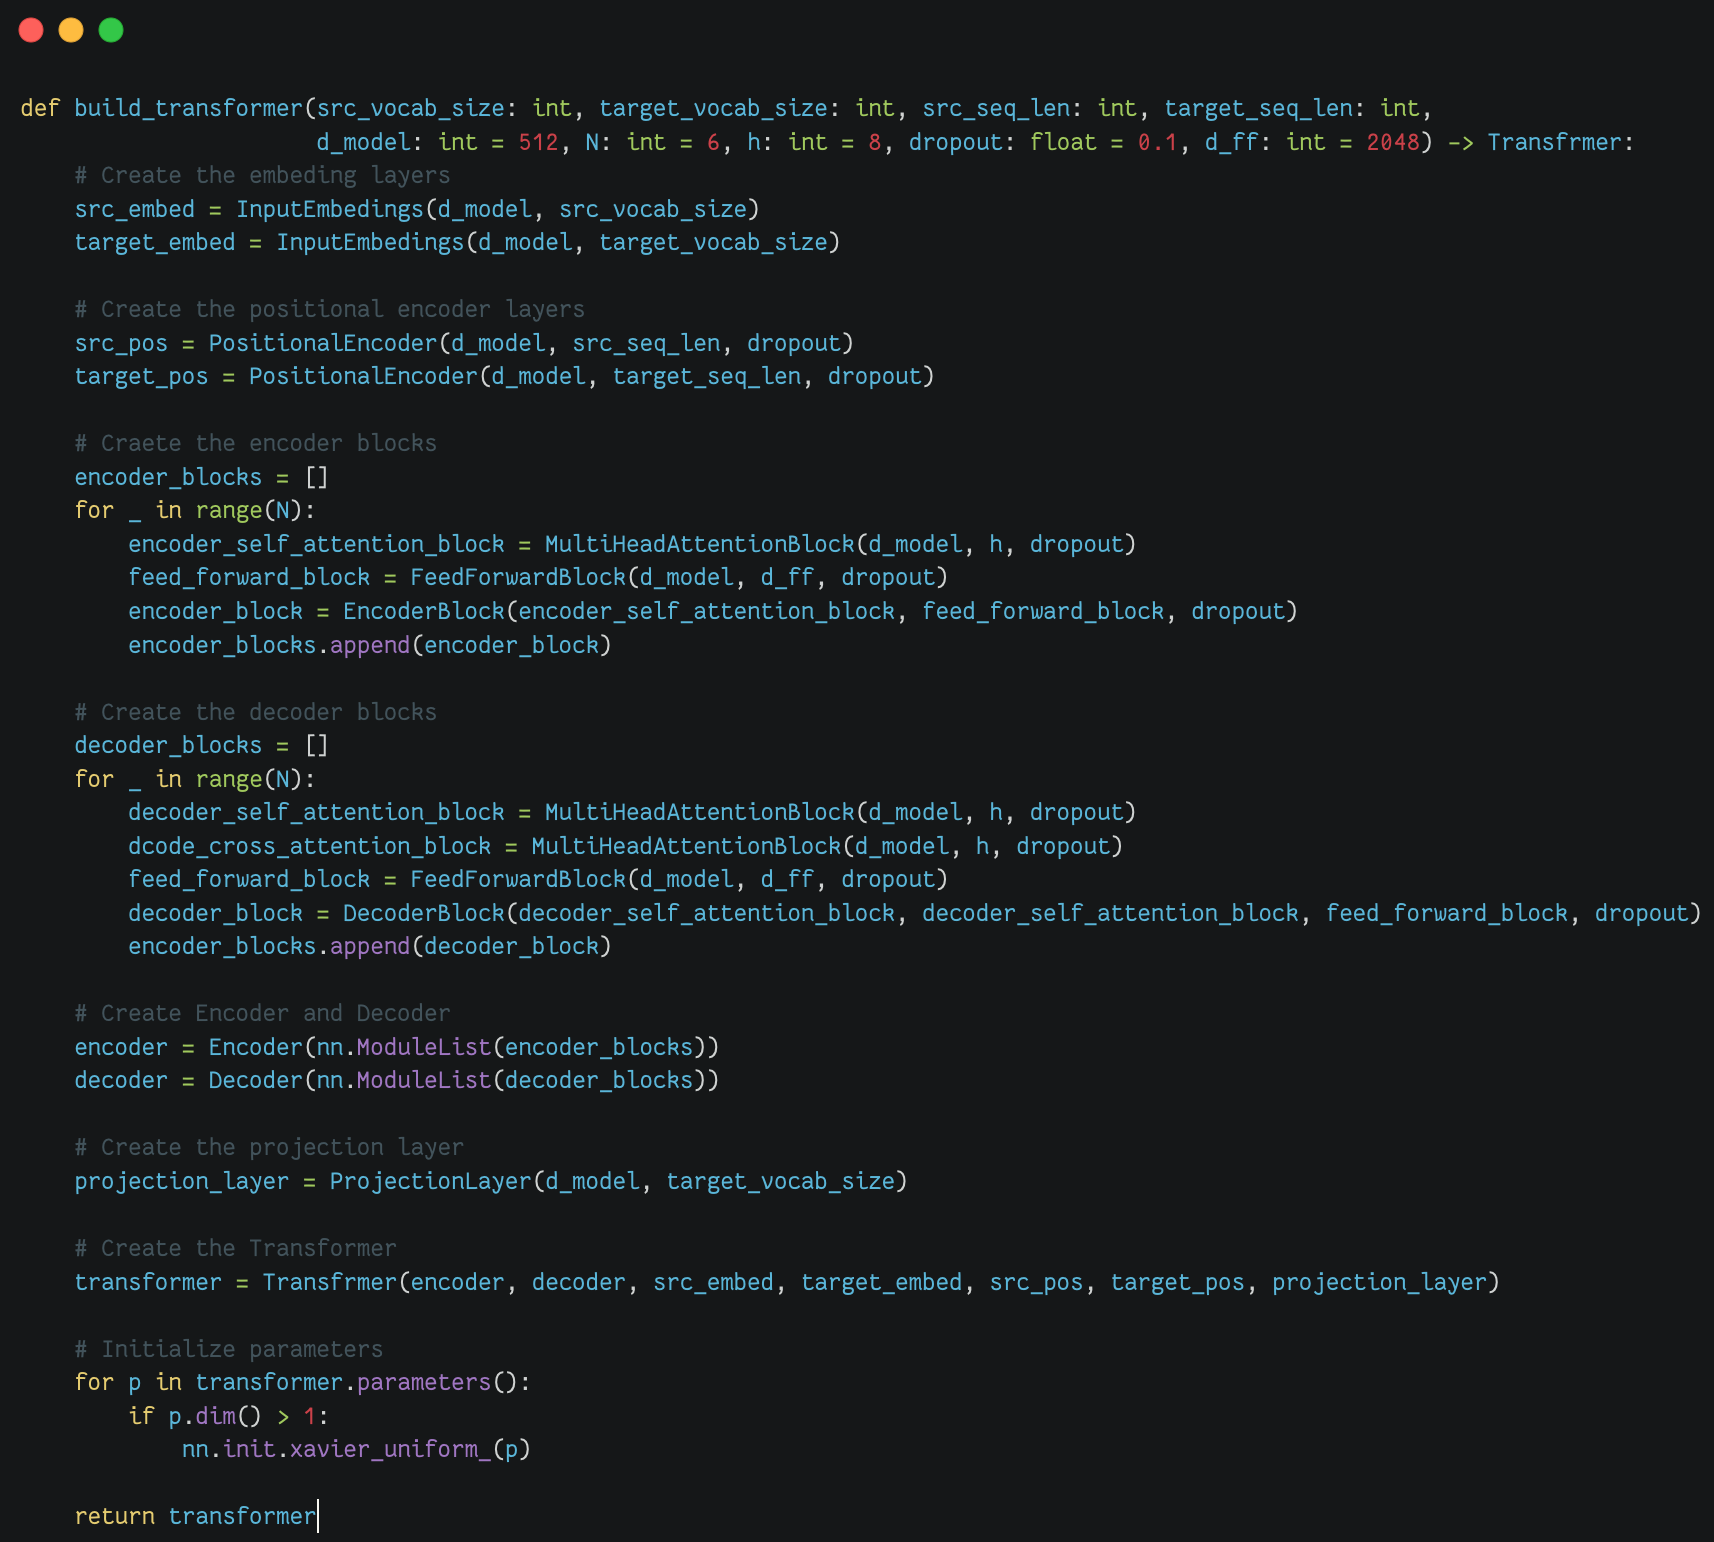Click the green maximize window button
This screenshot has height=1542, width=1714.
coord(111,30)
